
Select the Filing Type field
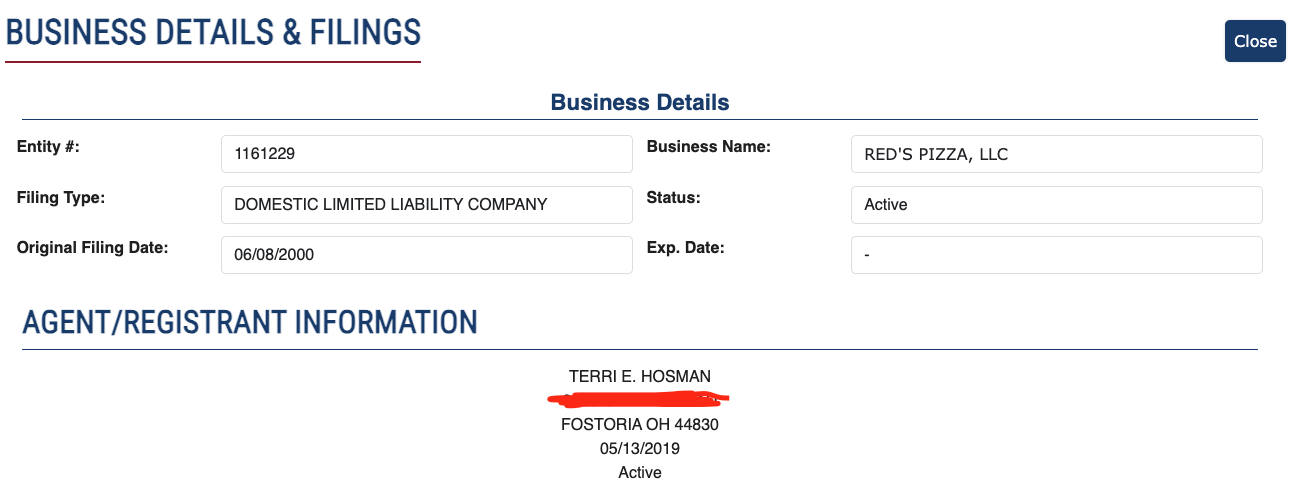[x=427, y=204]
